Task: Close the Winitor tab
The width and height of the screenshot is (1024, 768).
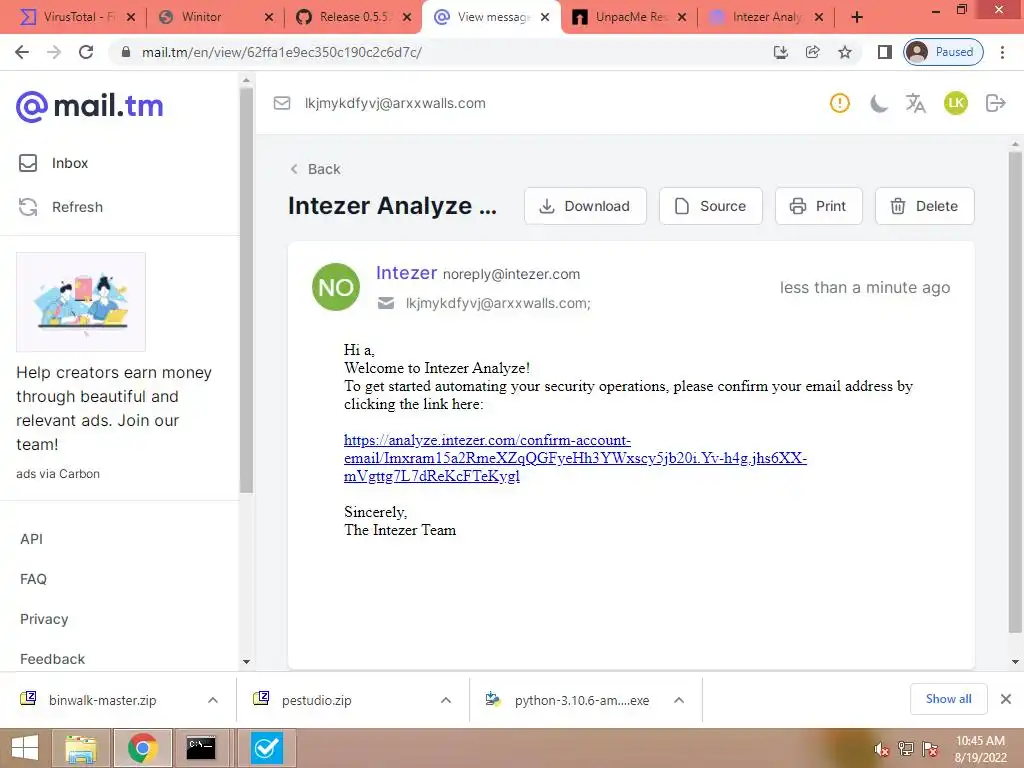Action: [x=268, y=18]
